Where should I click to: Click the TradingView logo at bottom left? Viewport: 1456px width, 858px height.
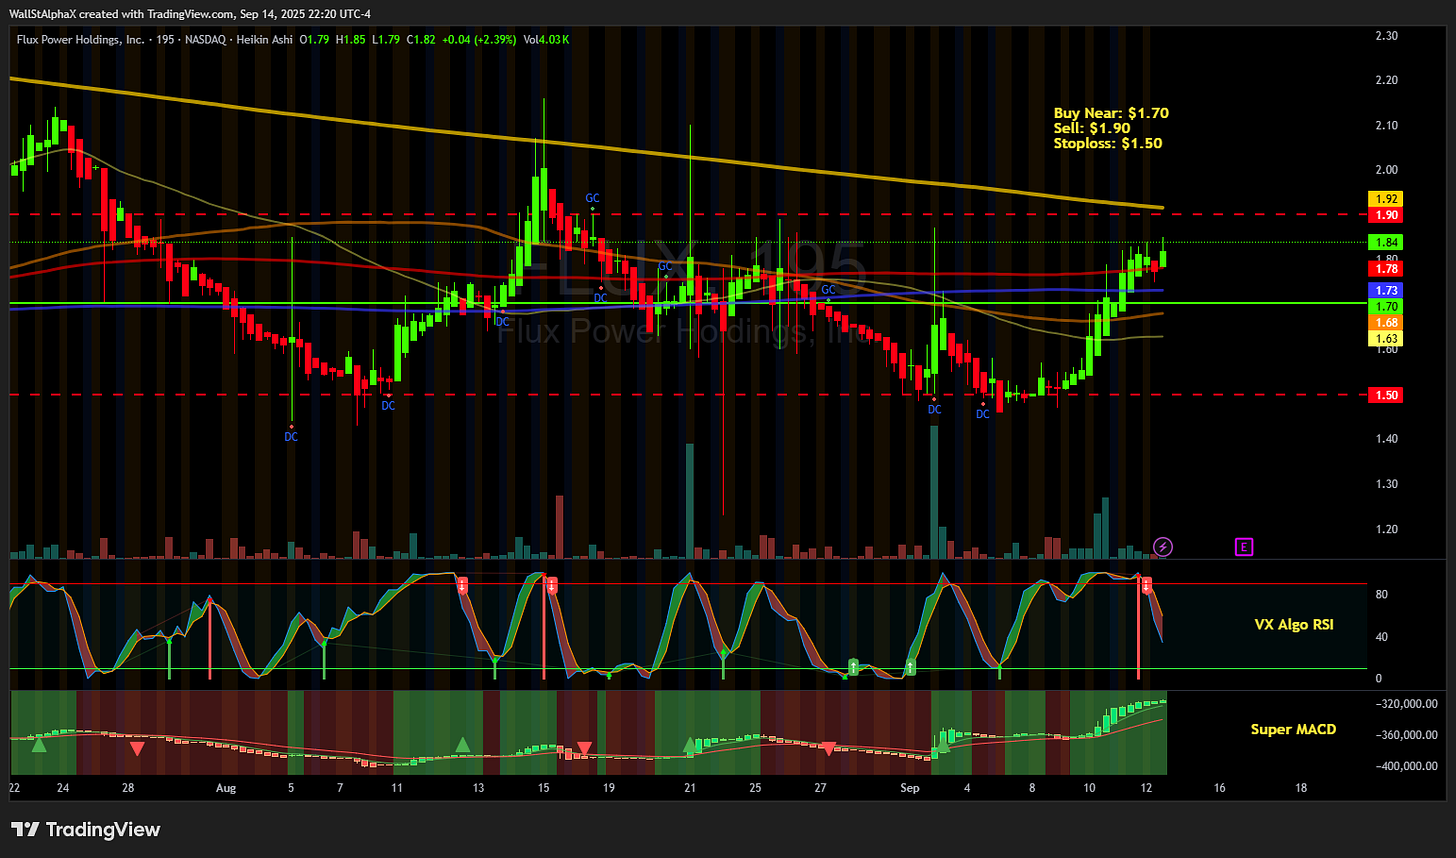[x=85, y=829]
